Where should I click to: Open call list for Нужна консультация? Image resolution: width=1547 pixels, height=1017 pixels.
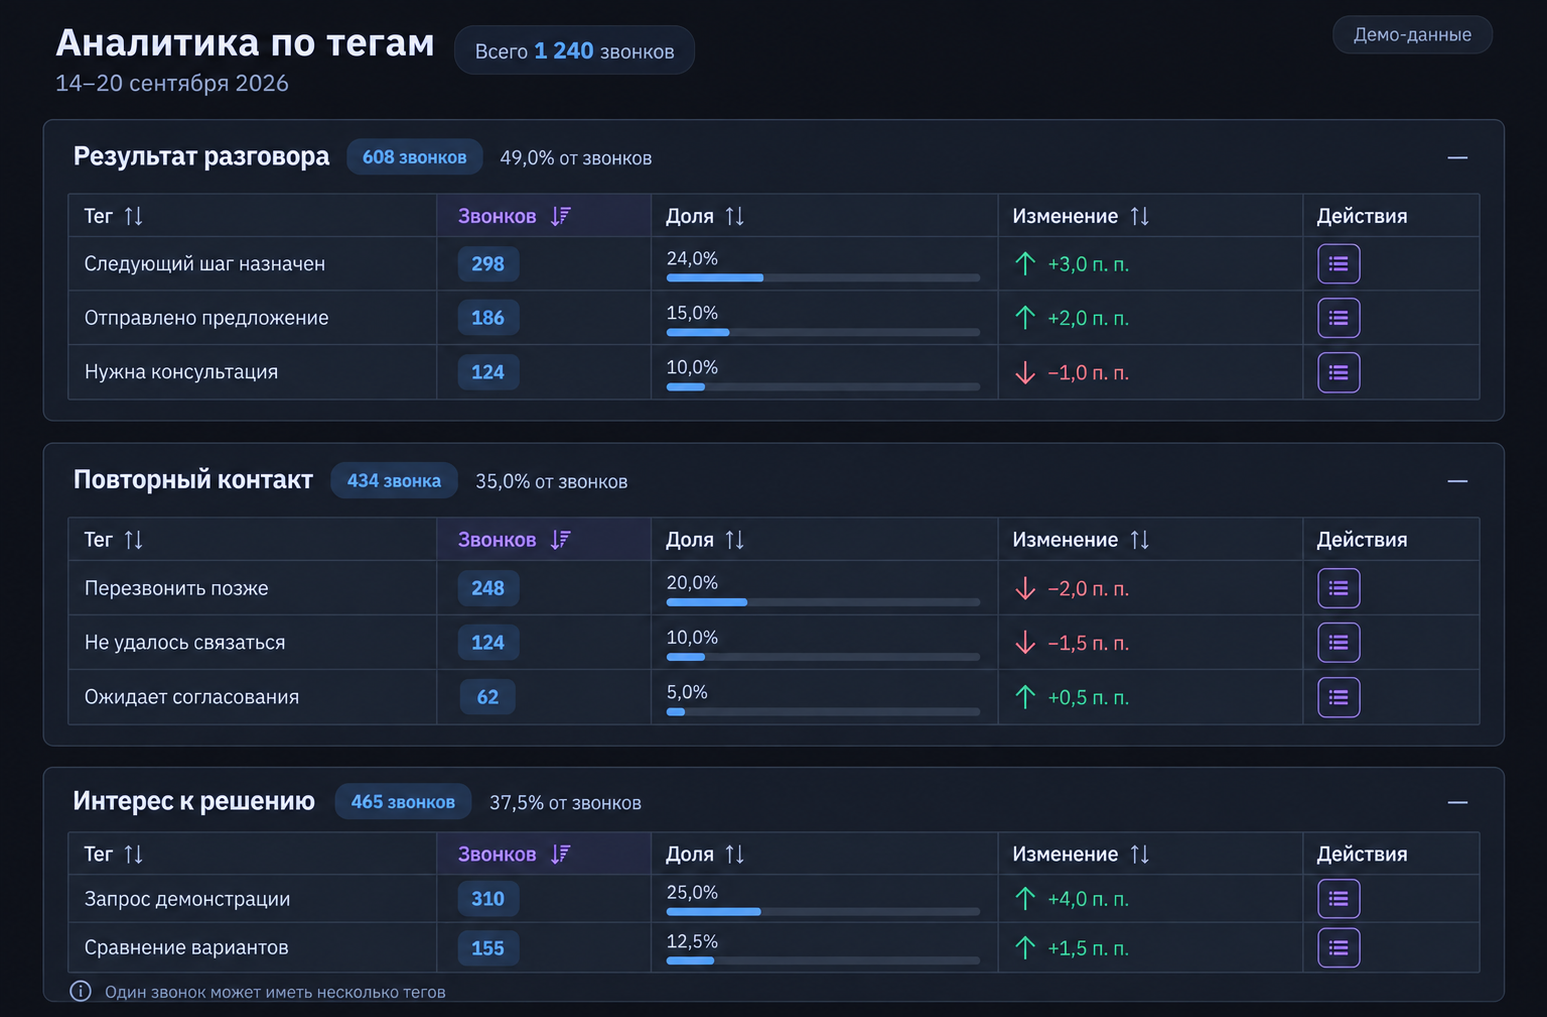tap(1338, 373)
